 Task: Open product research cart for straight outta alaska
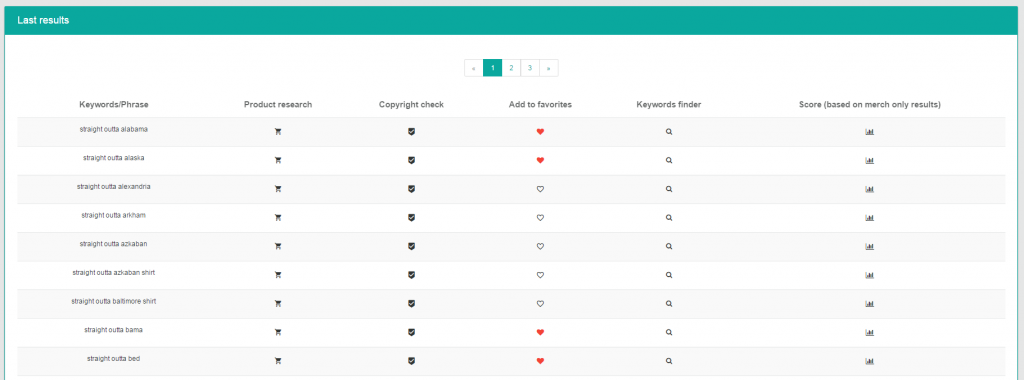coord(278,160)
